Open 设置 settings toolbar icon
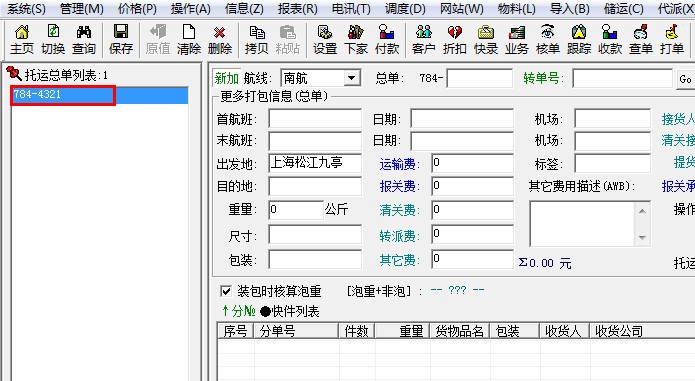The height and width of the screenshot is (381, 695). coord(325,39)
